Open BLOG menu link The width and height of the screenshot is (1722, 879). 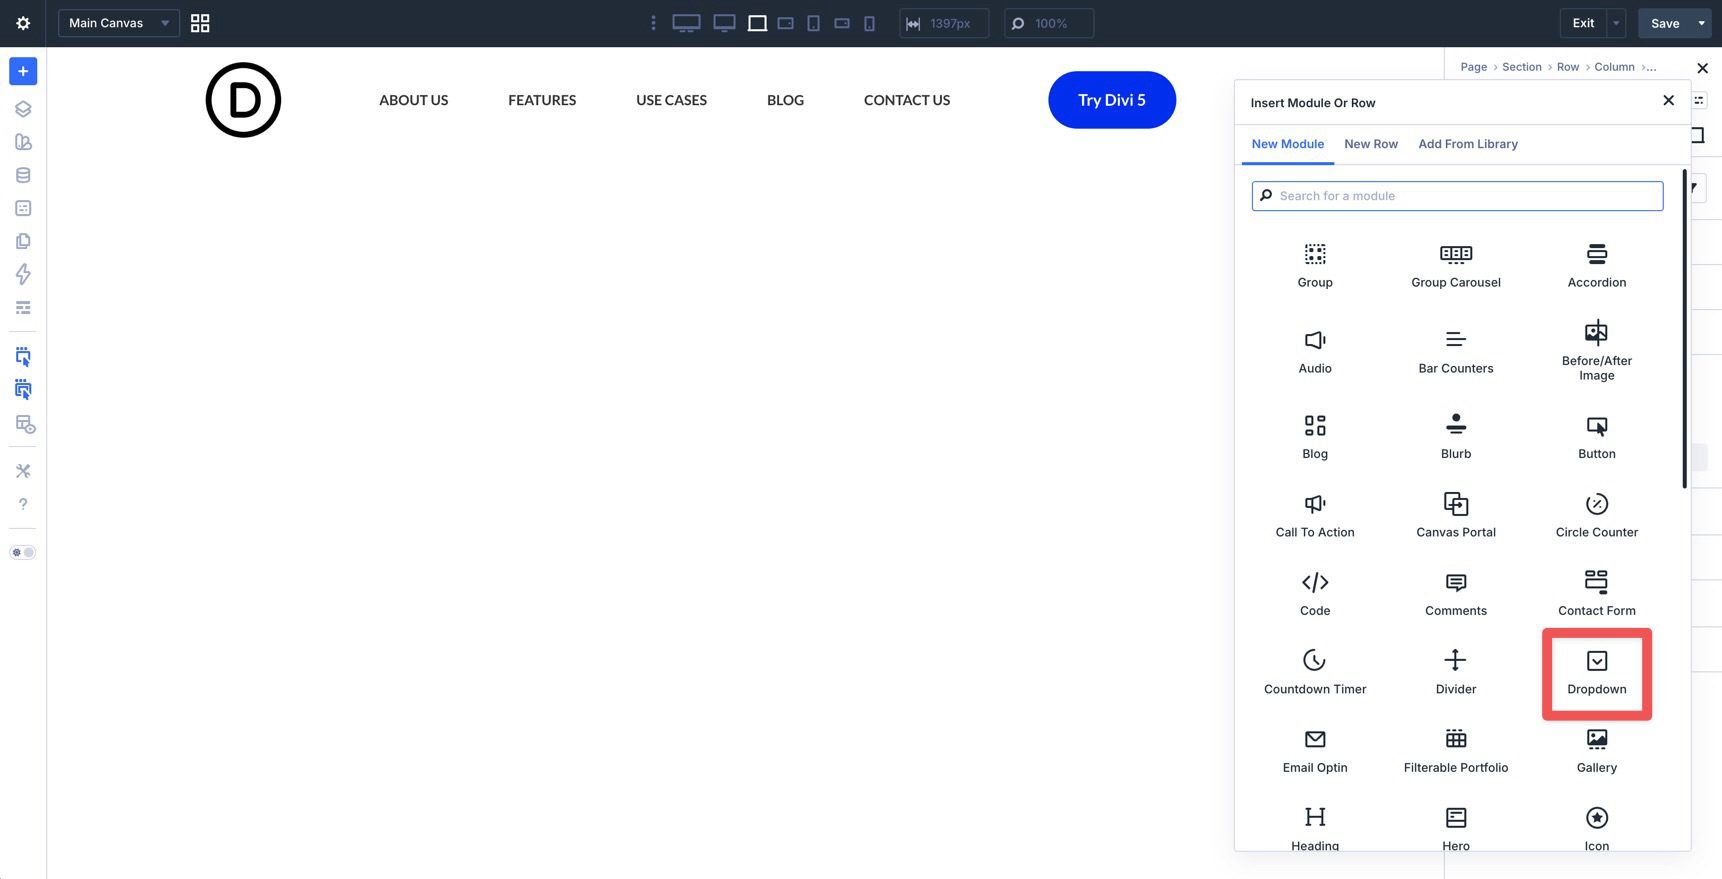point(785,100)
